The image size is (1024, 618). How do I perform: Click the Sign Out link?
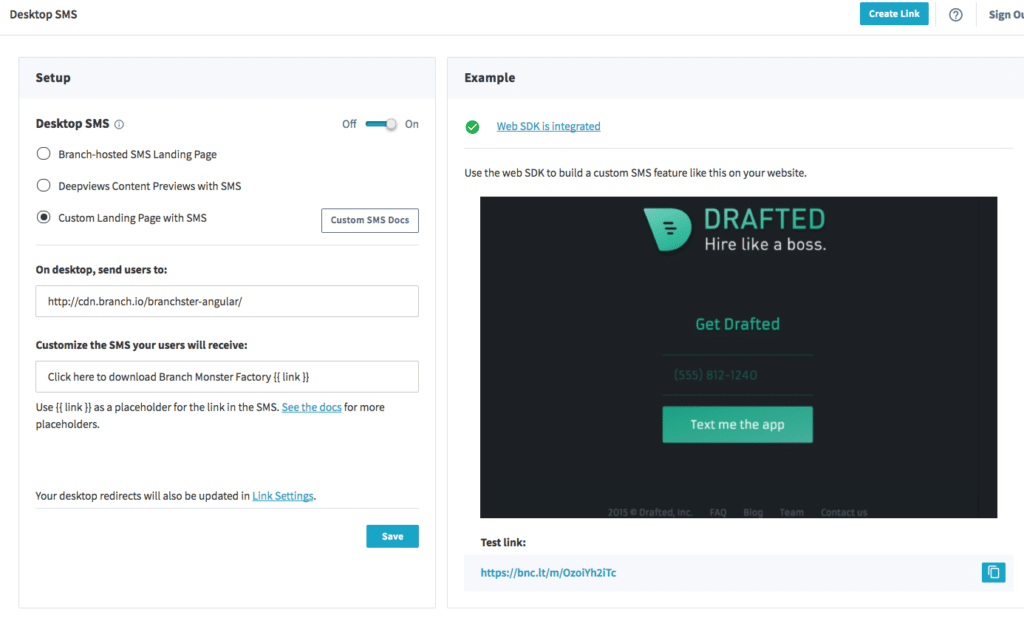1005,15
